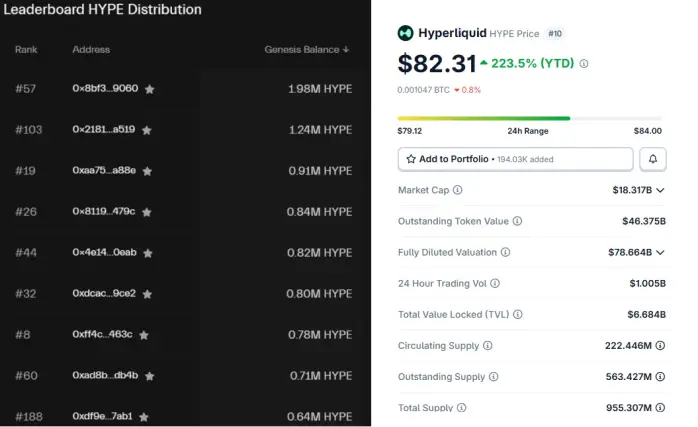Image resolution: width=698 pixels, height=427 pixels.
Task: Expand Fully Diluted Valuation details
Action: (x=661, y=252)
